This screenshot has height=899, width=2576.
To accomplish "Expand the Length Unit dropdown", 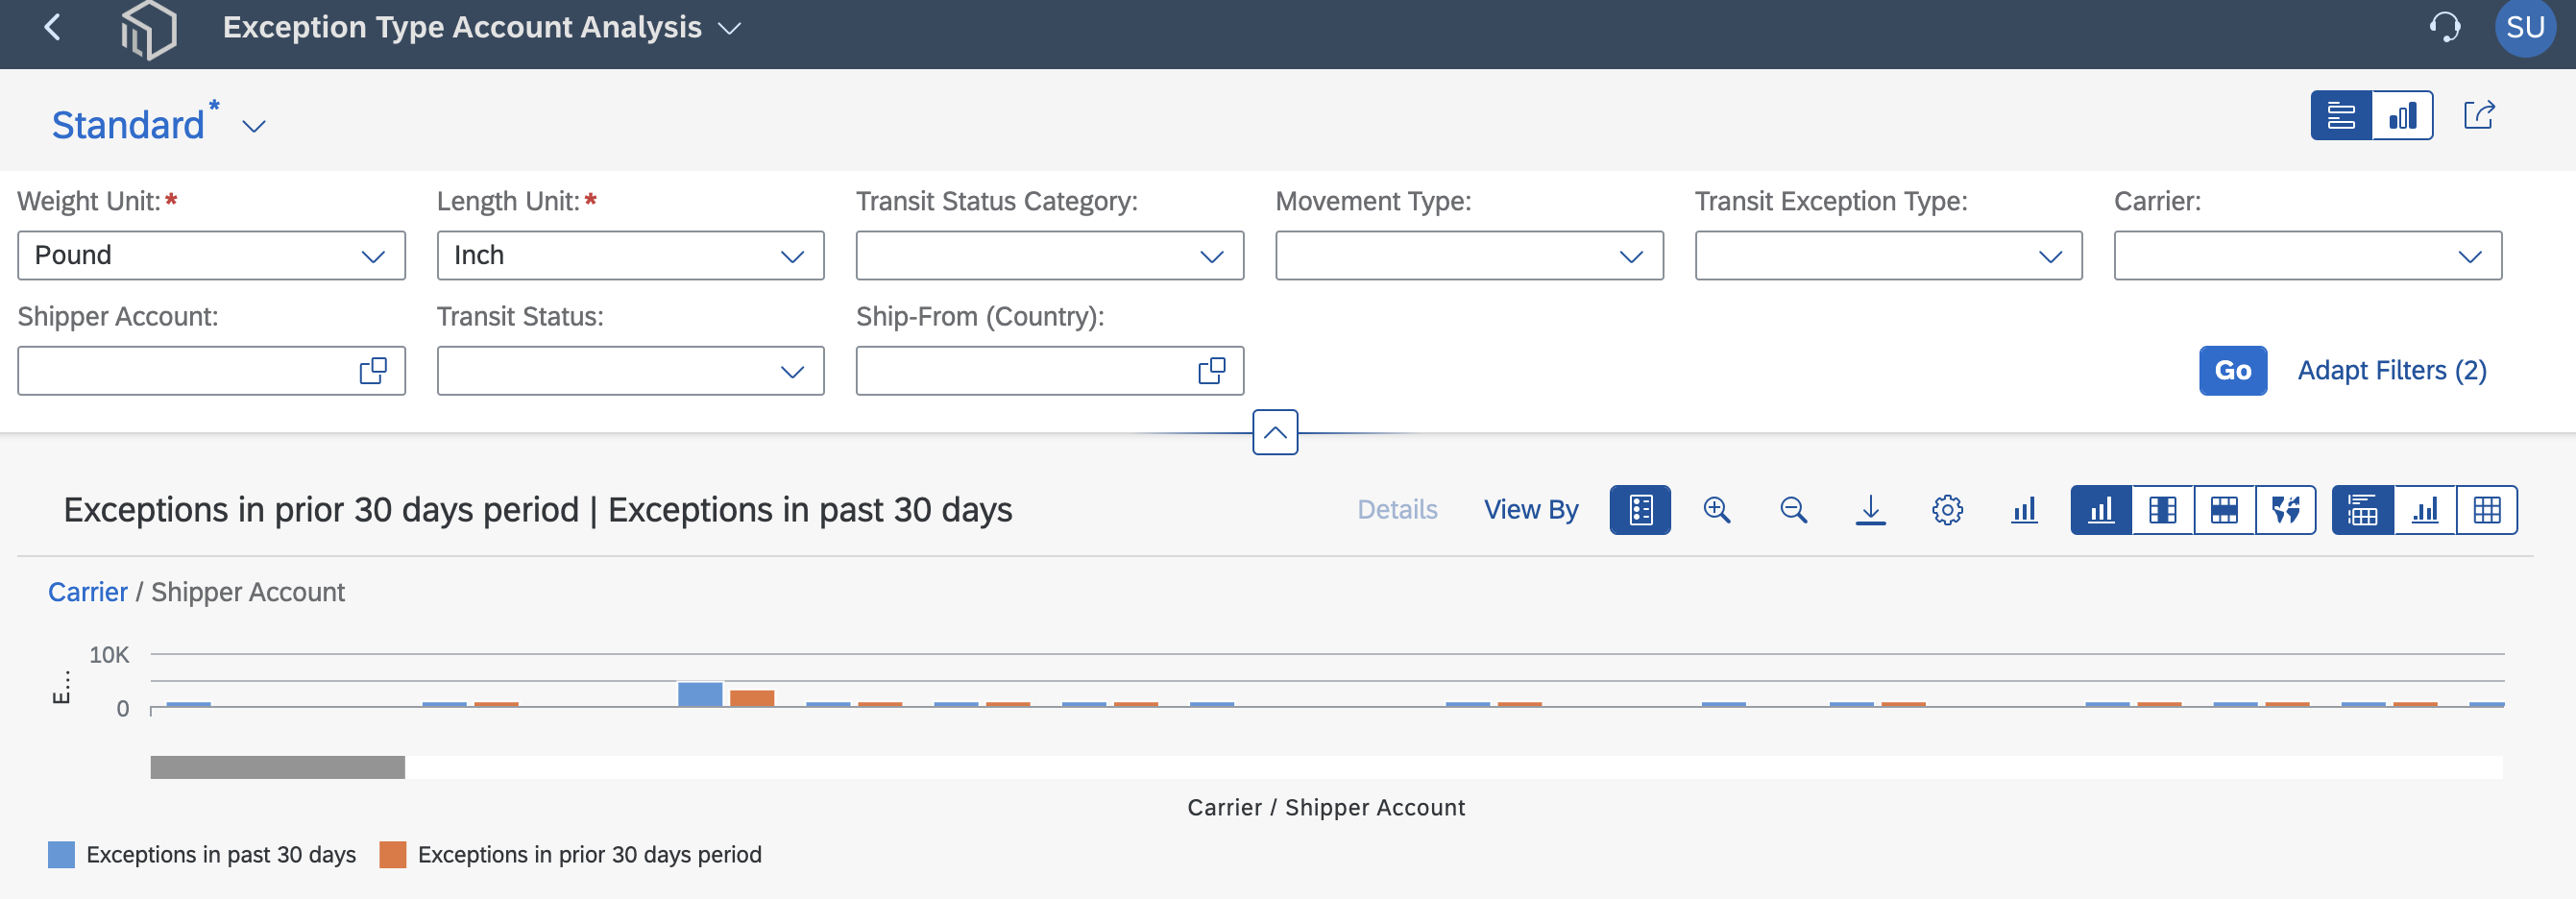I will tap(792, 256).
